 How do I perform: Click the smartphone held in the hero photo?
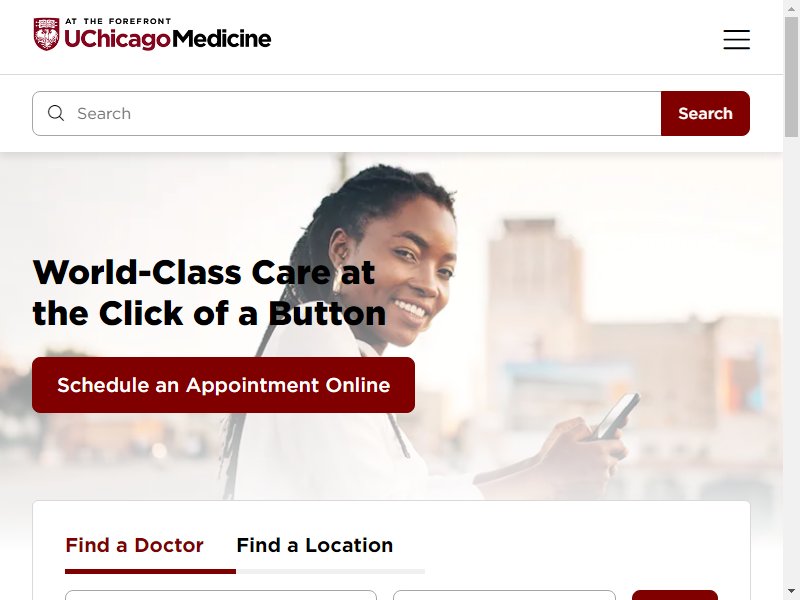click(x=617, y=416)
